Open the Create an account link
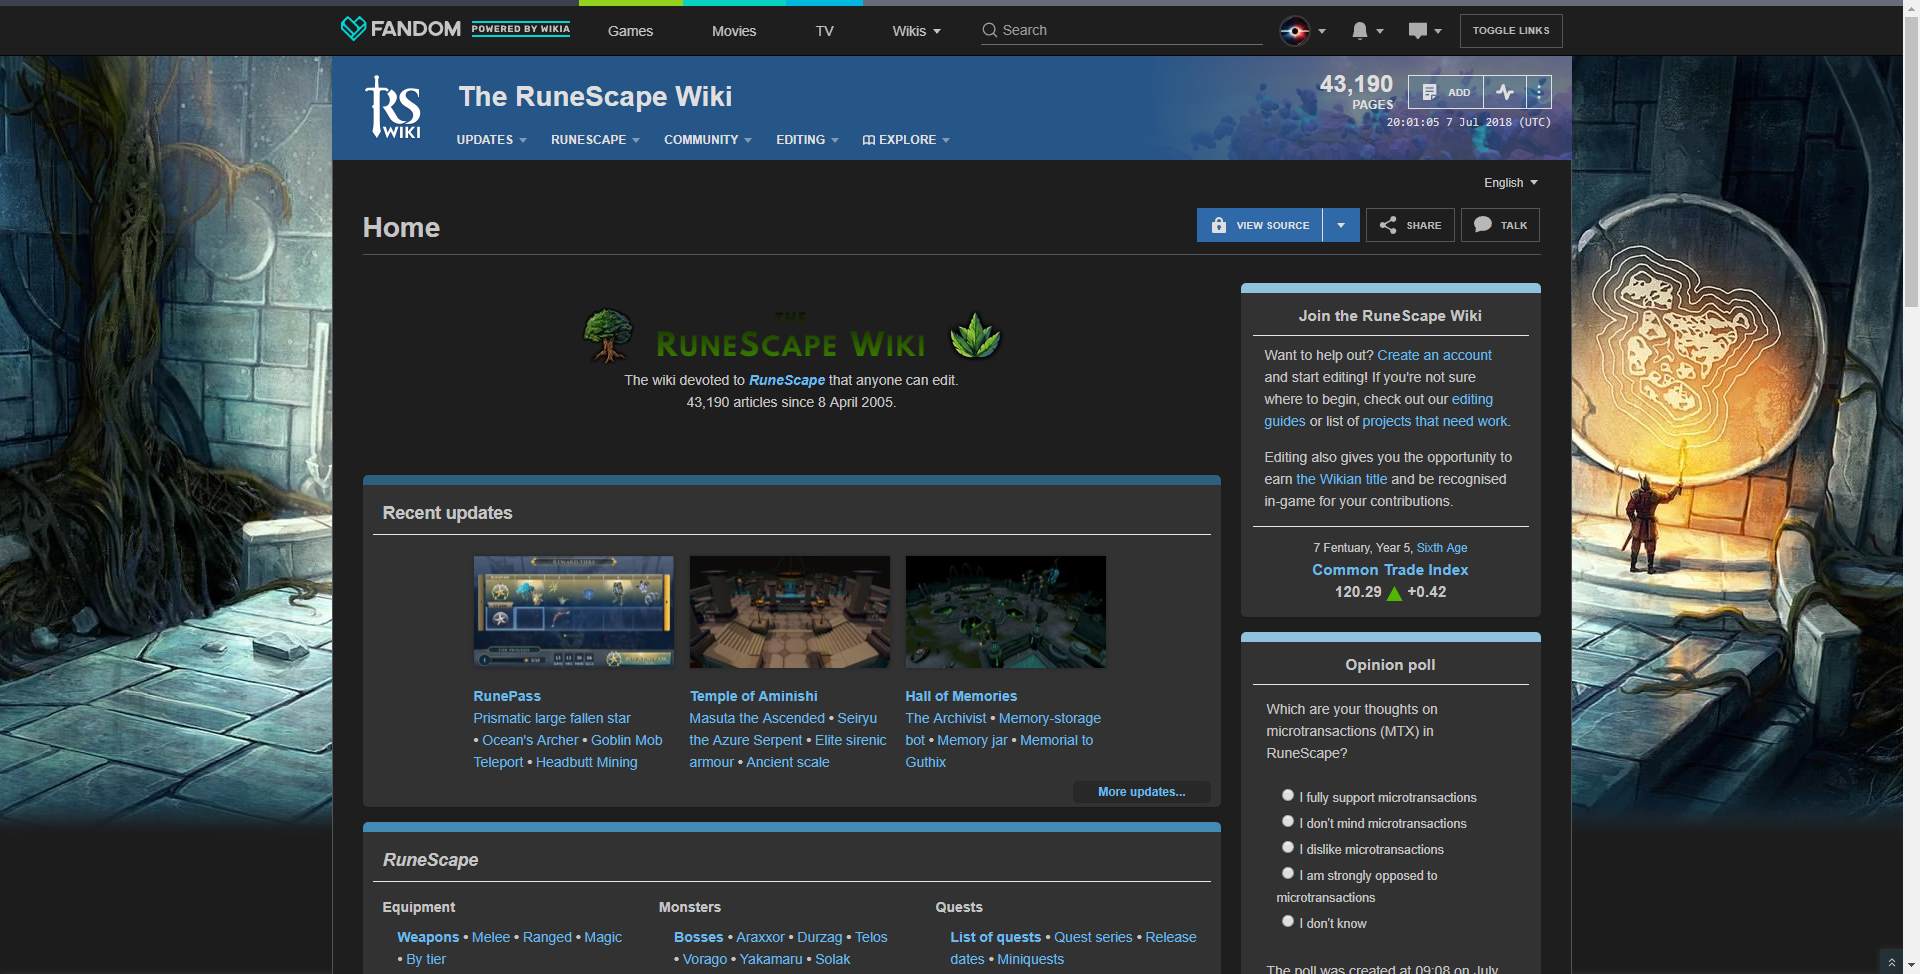The width and height of the screenshot is (1920, 974). [1434, 355]
